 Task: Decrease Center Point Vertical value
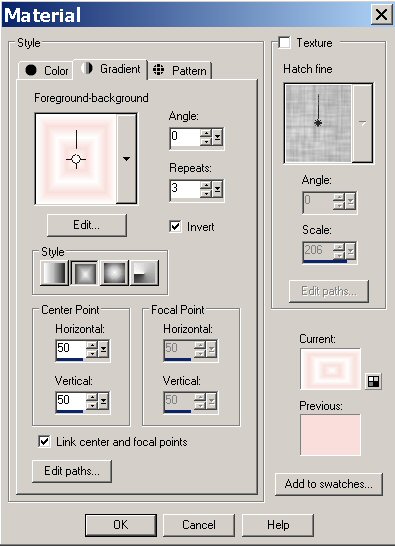click(x=92, y=406)
